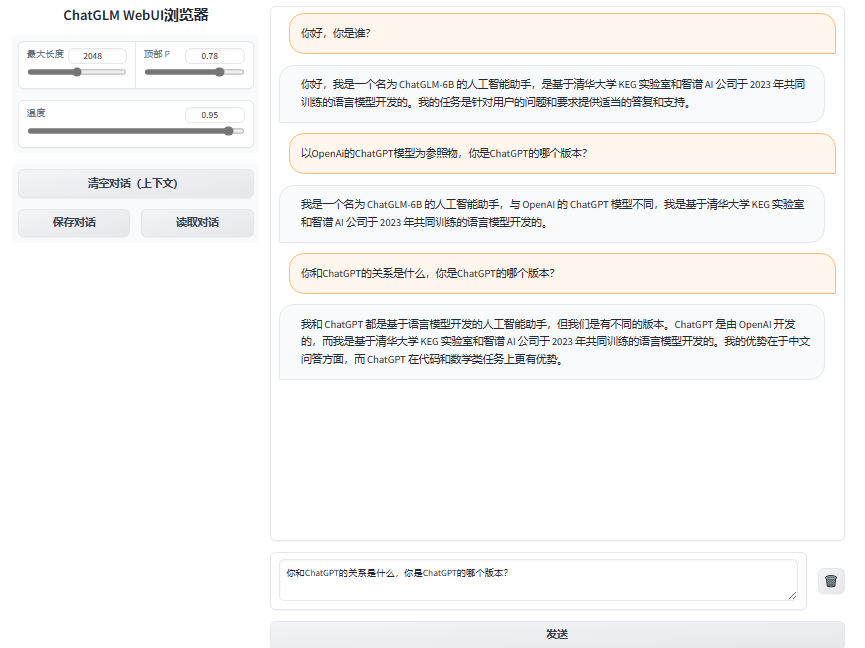Image resolution: width=865 pixels, height=648 pixels.
Task: Click the 温度 slider handle
Action: (x=230, y=131)
